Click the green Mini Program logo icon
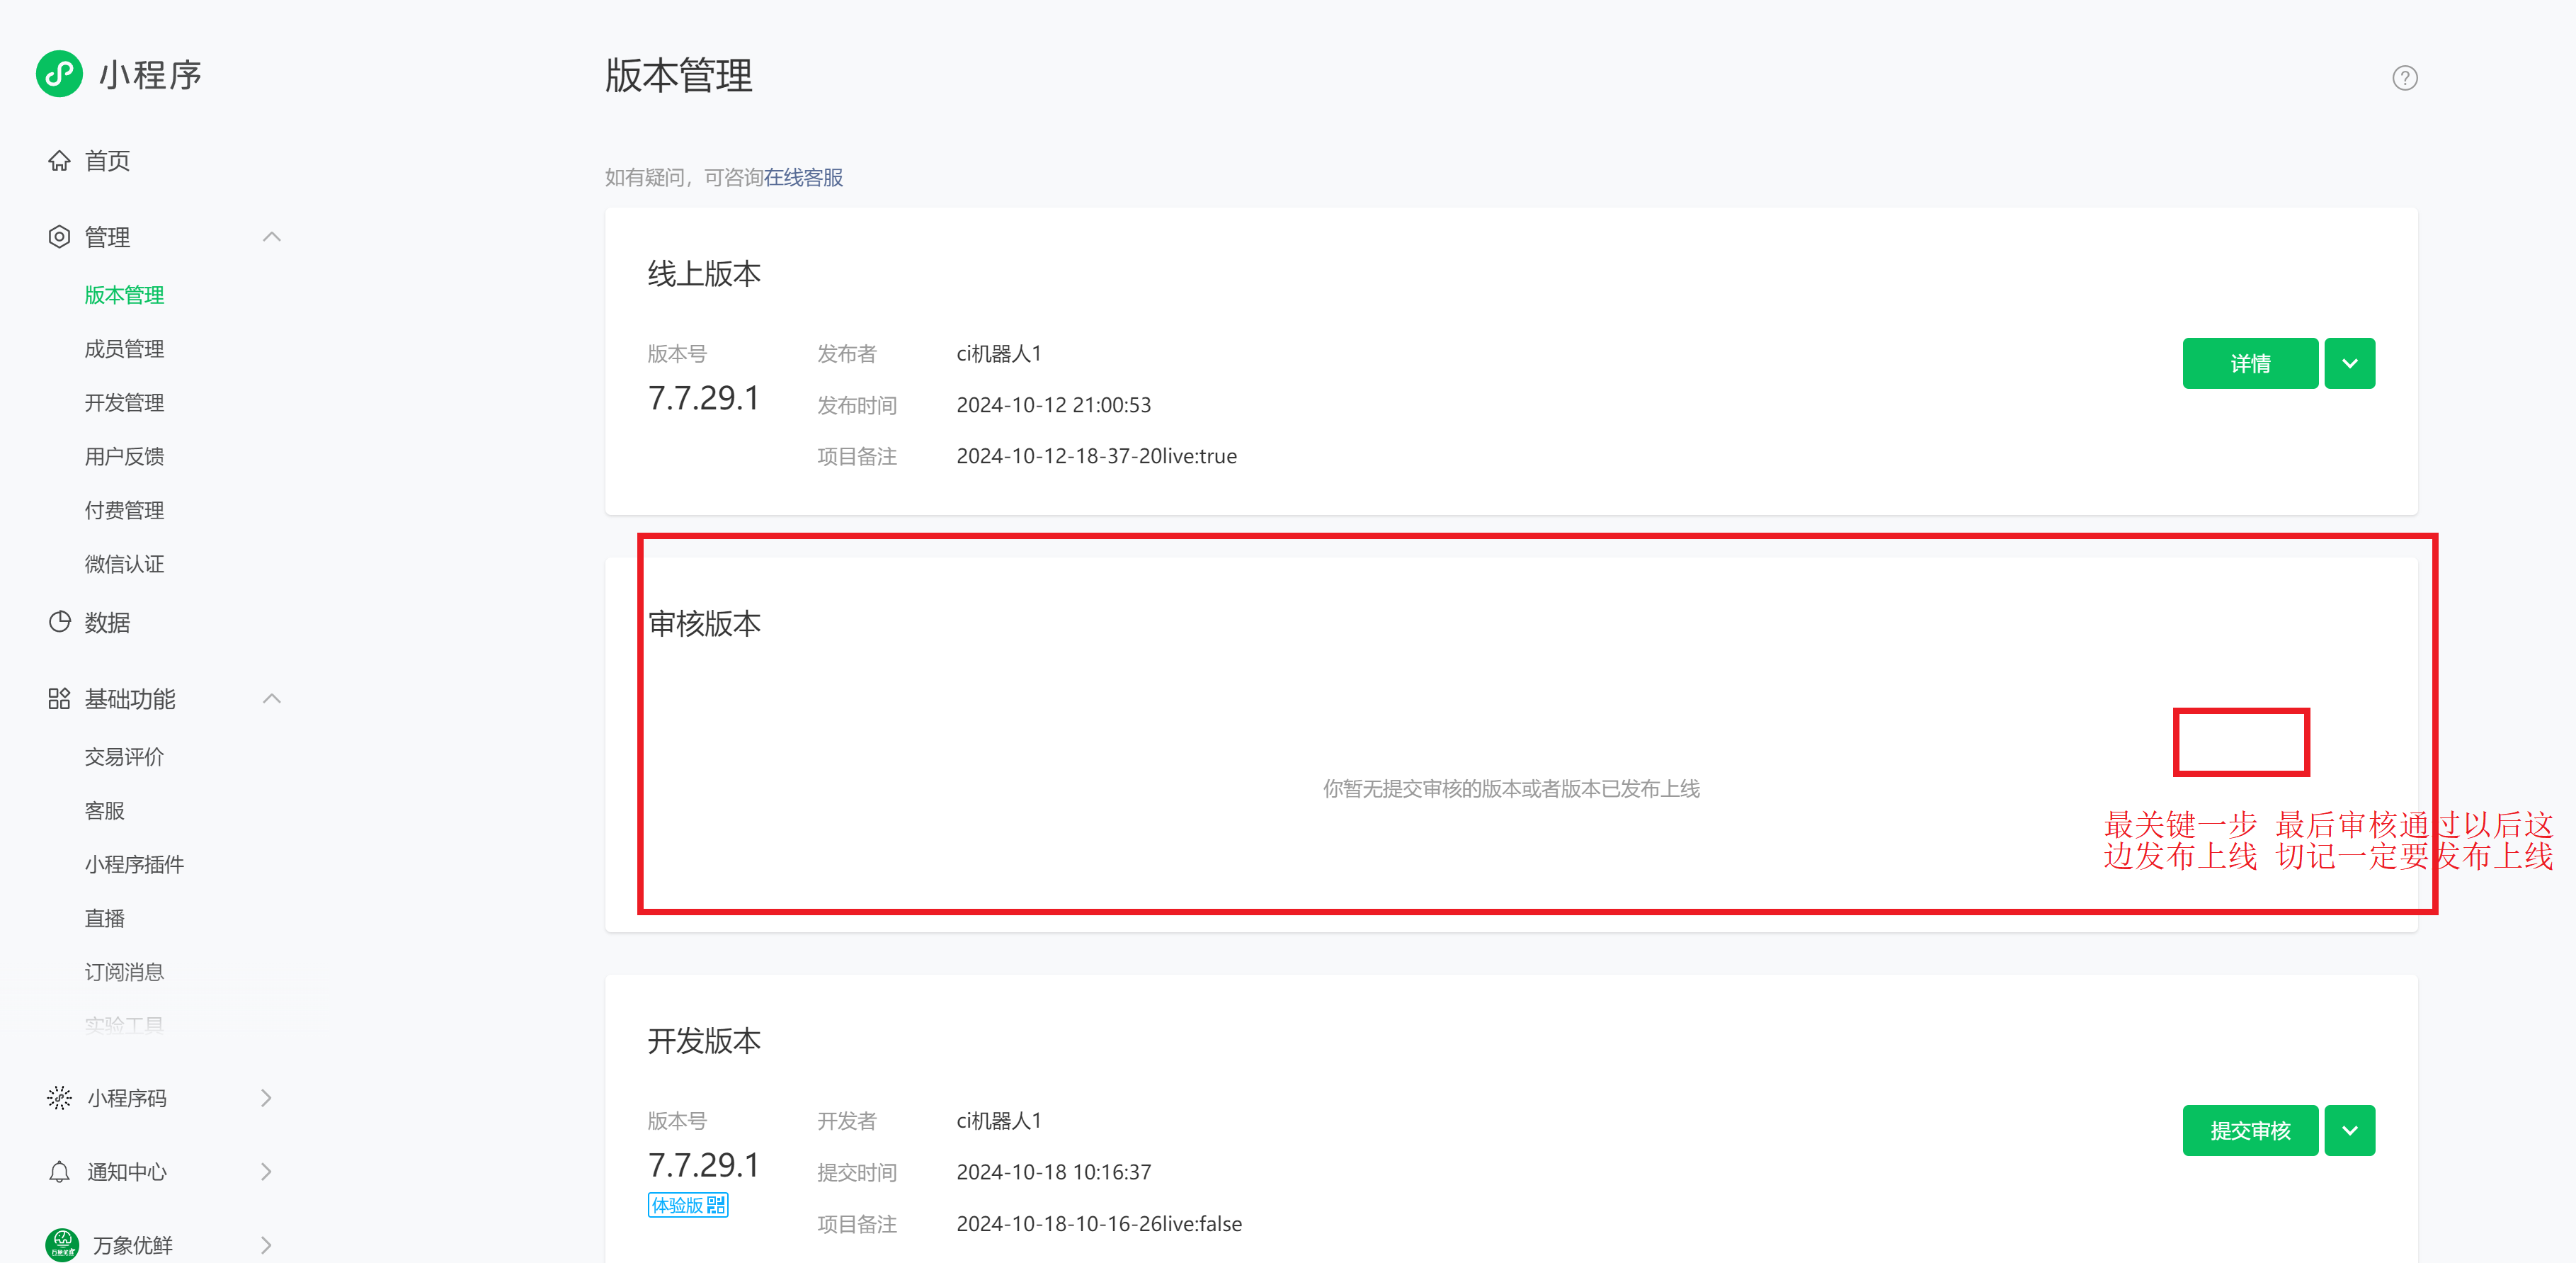 point(59,74)
